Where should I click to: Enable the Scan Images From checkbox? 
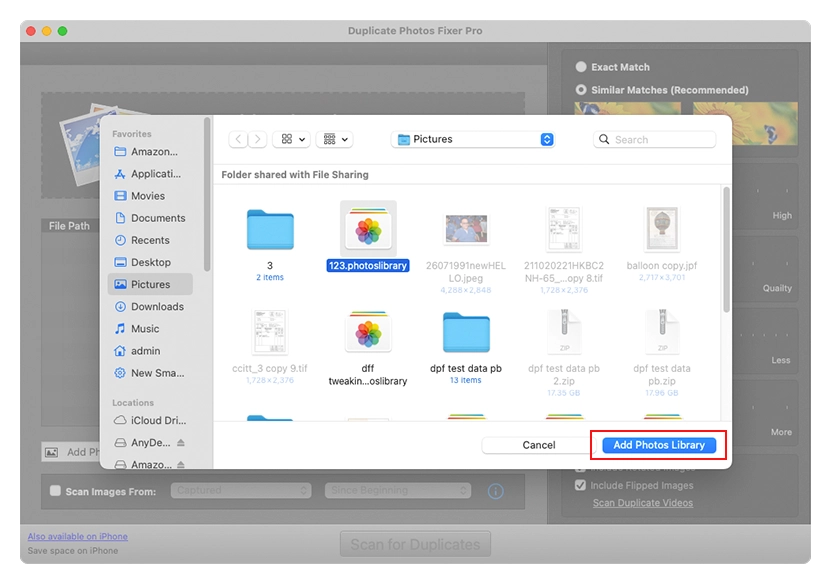[55, 491]
